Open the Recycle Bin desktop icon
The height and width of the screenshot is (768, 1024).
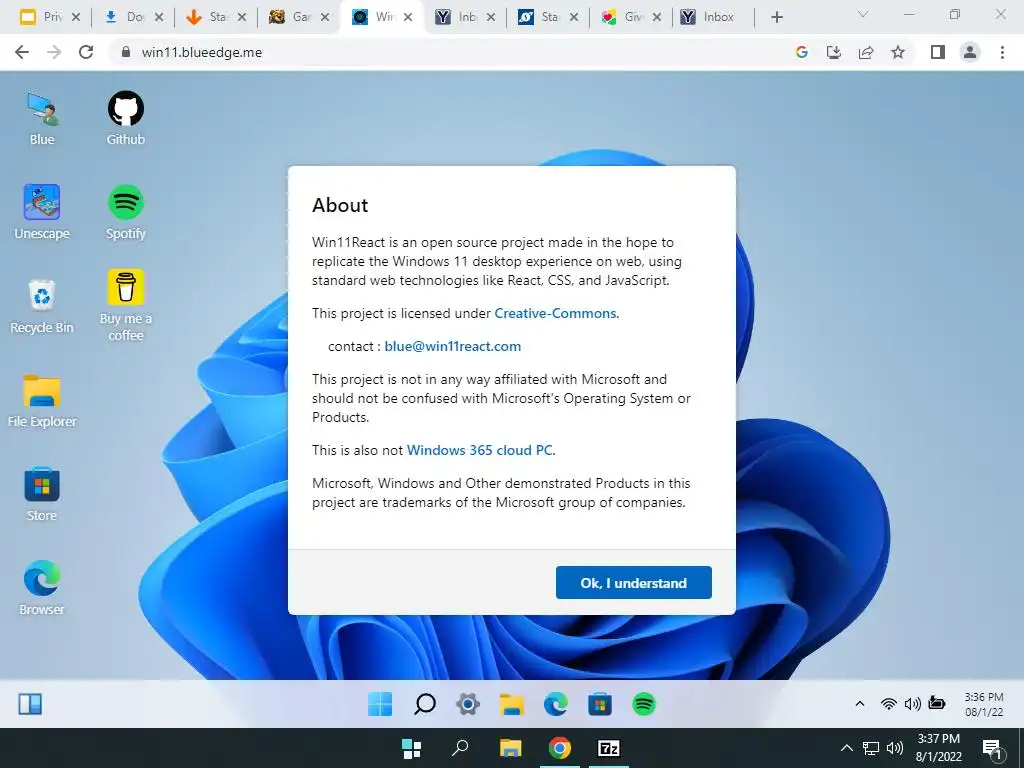42,306
